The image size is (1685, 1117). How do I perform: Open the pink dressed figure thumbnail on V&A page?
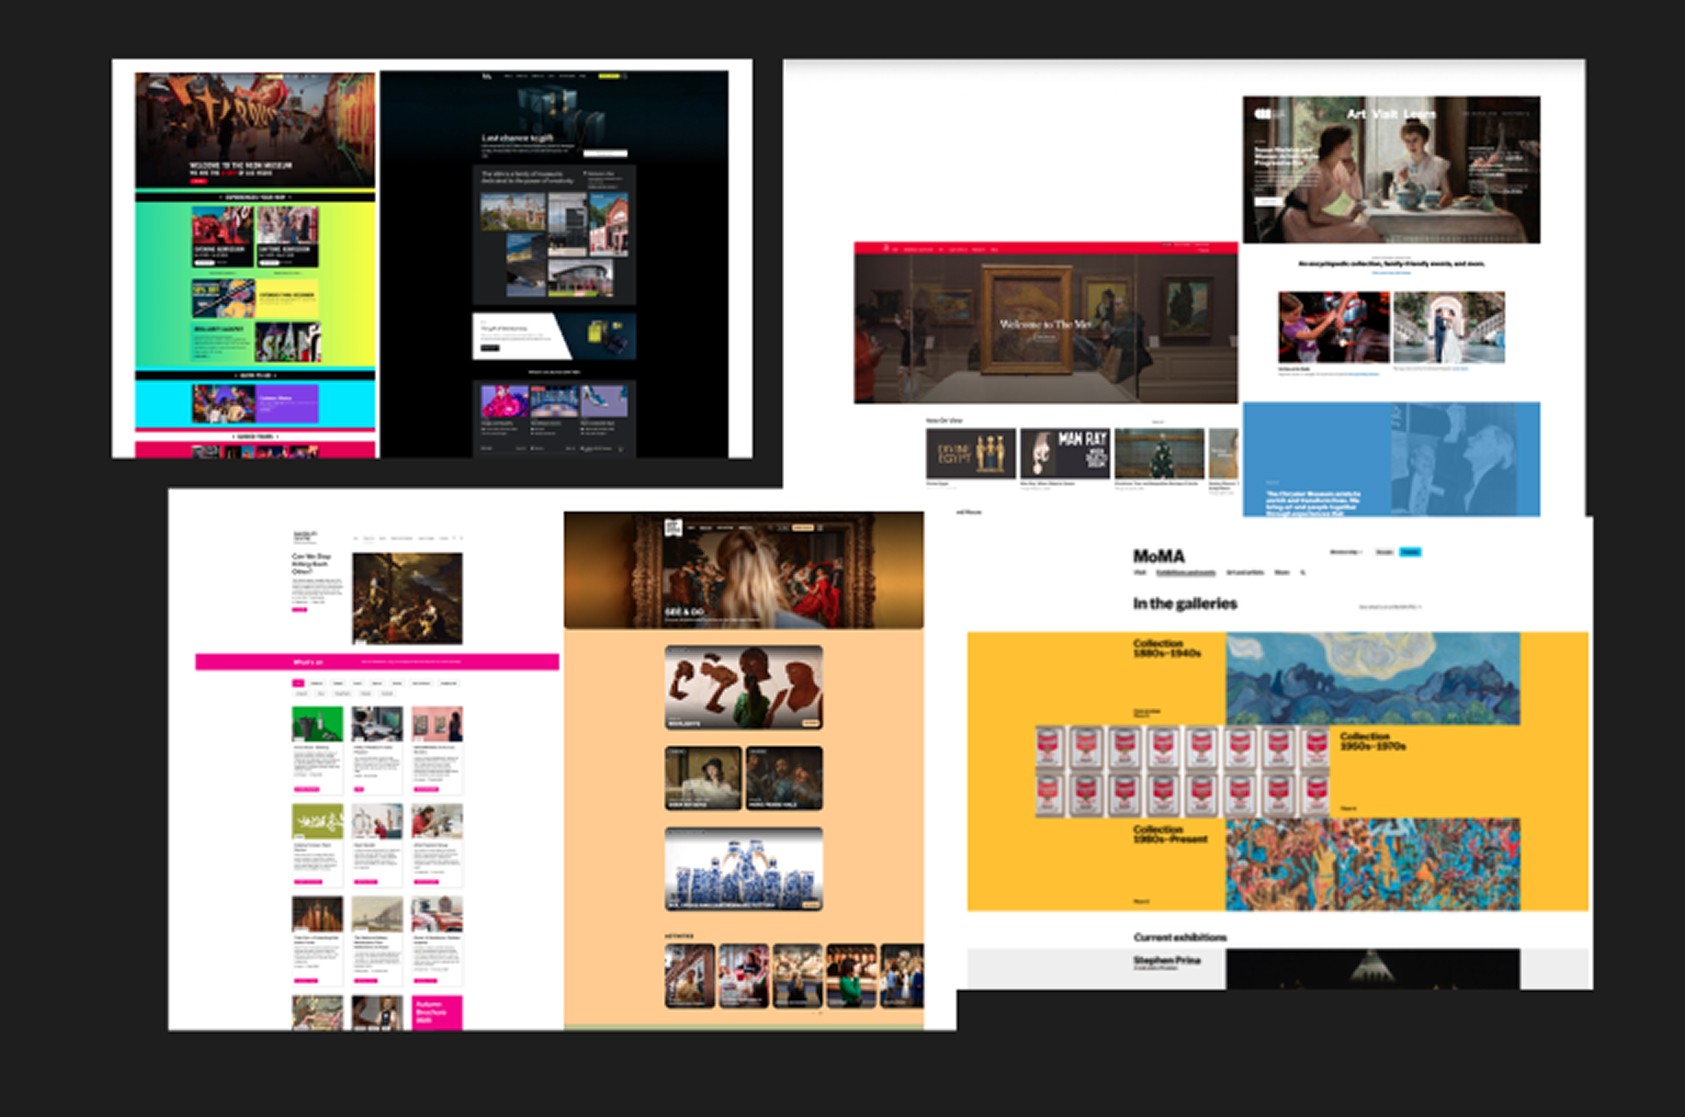(504, 401)
